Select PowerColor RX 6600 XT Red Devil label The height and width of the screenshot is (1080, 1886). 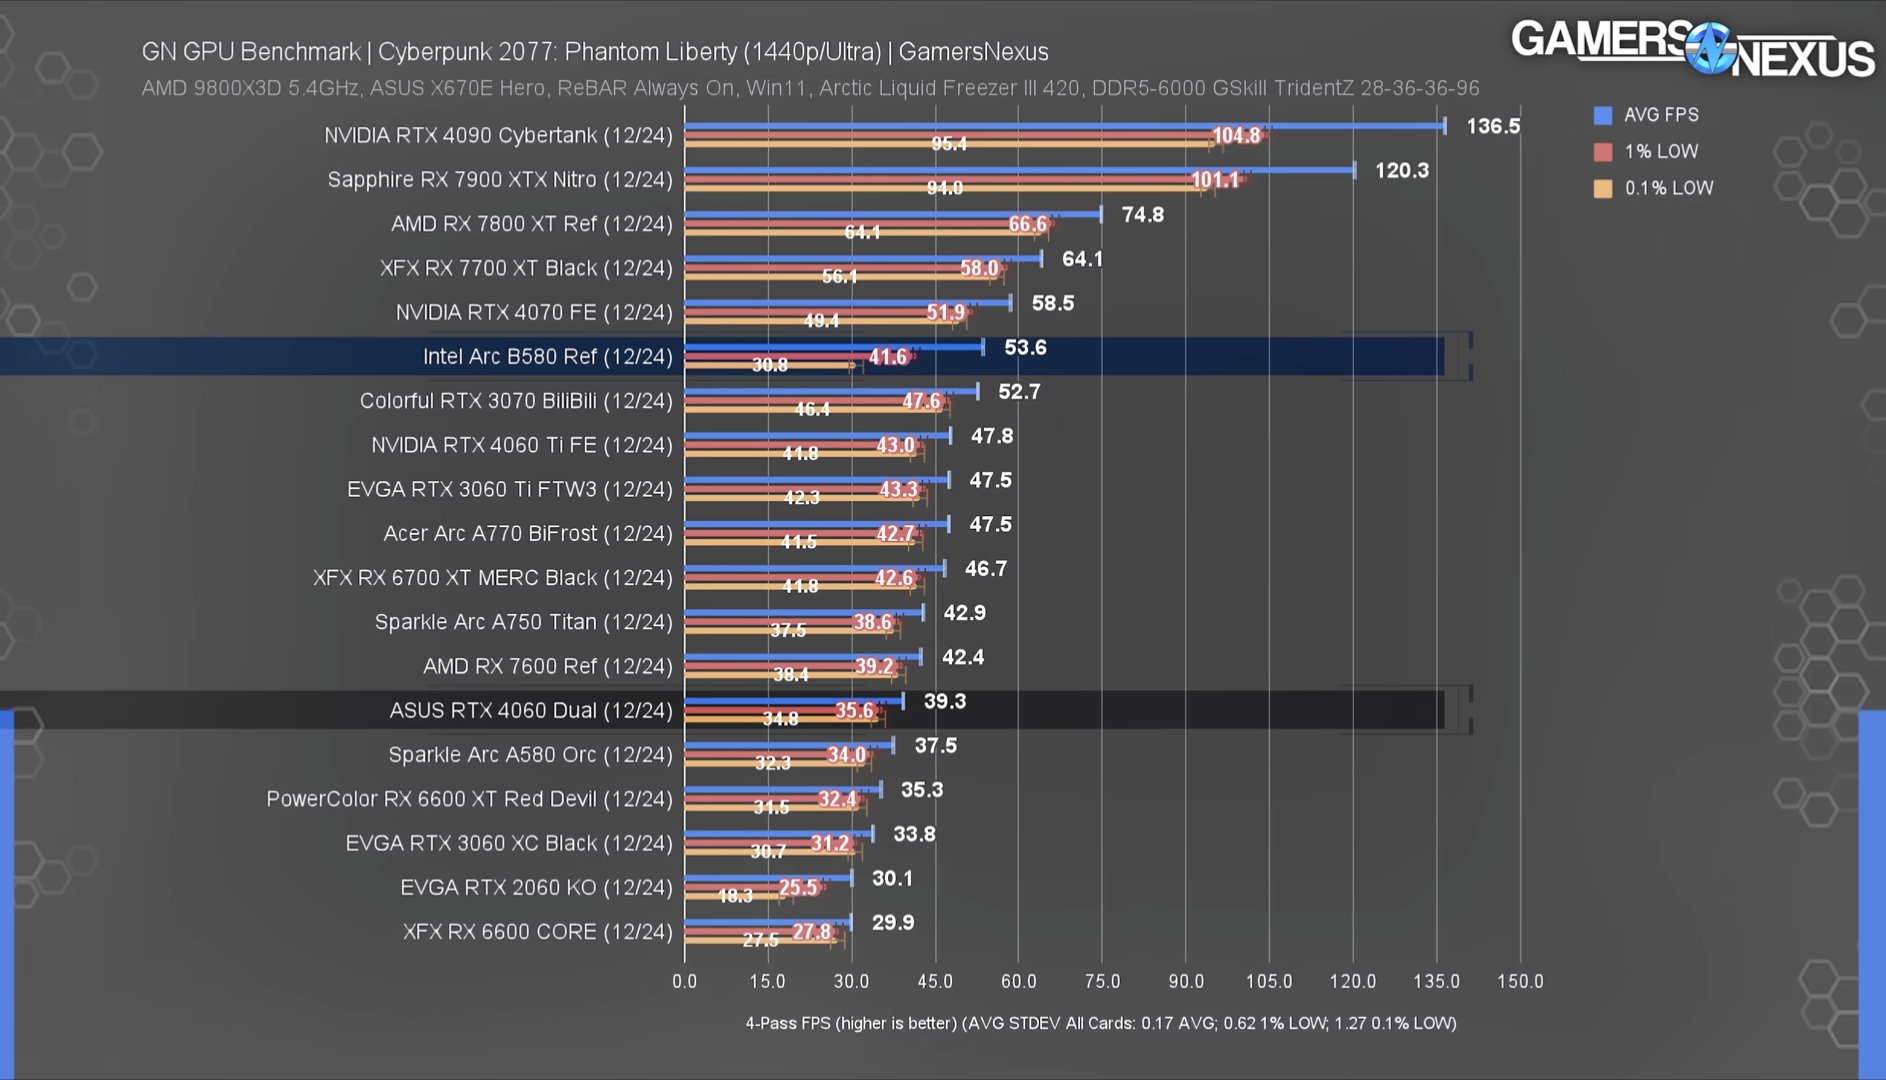(x=470, y=799)
